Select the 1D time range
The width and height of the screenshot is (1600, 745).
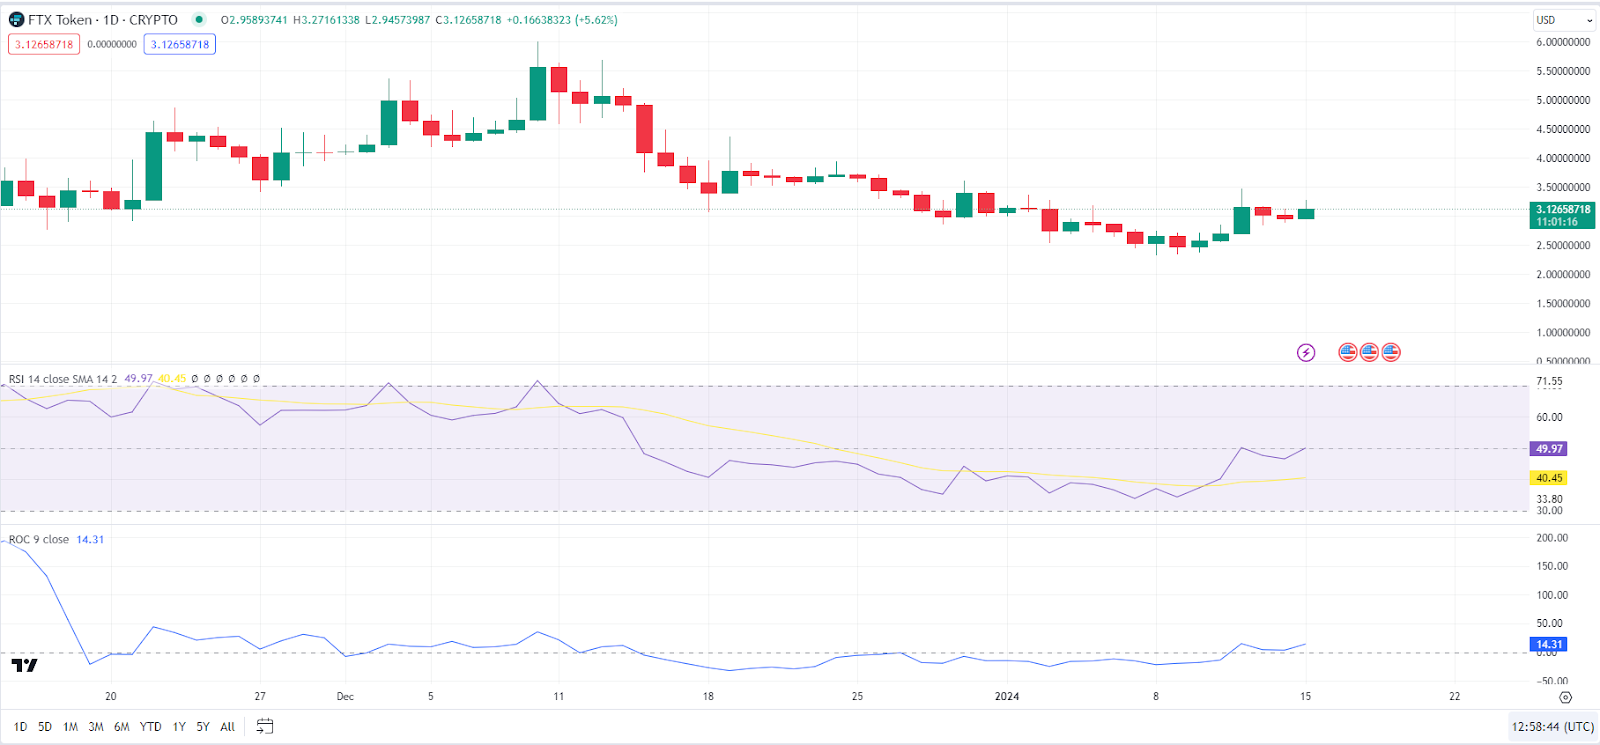coord(20,727)
